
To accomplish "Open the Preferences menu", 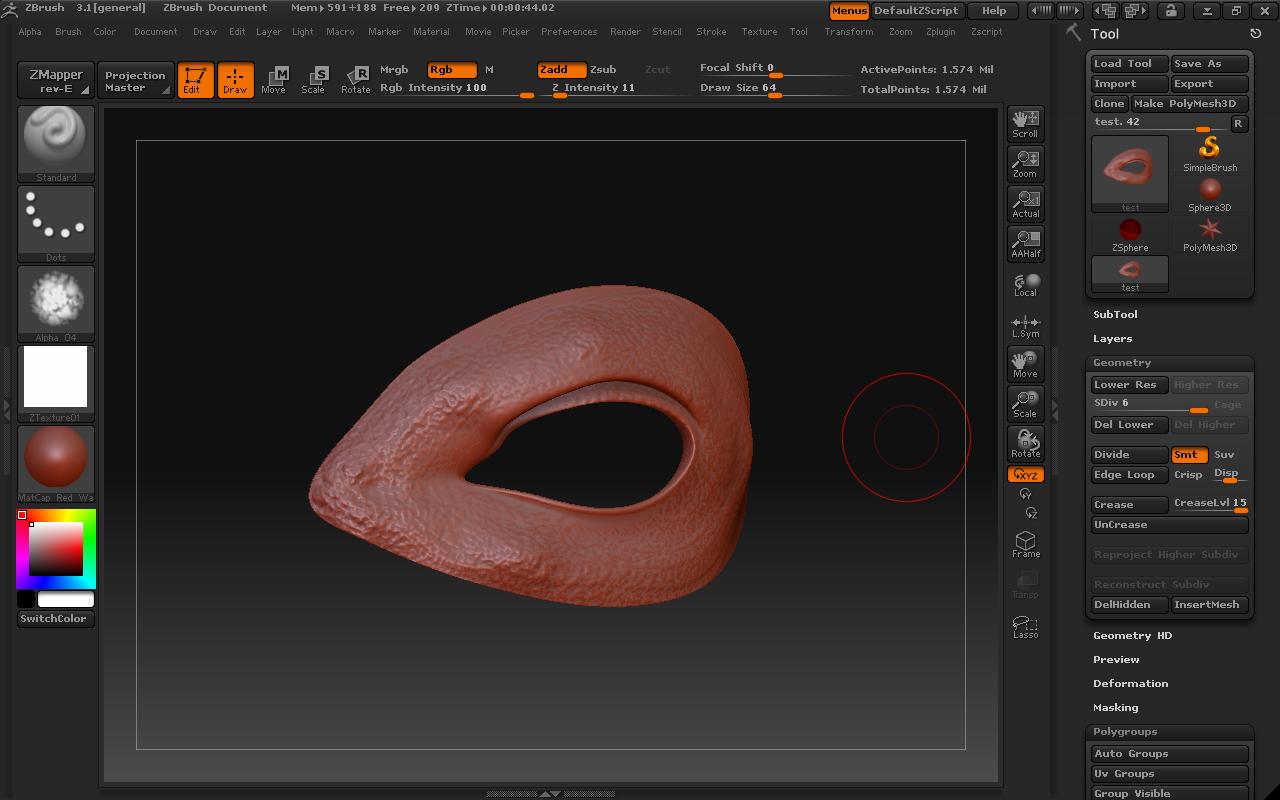I will (569, 32).
